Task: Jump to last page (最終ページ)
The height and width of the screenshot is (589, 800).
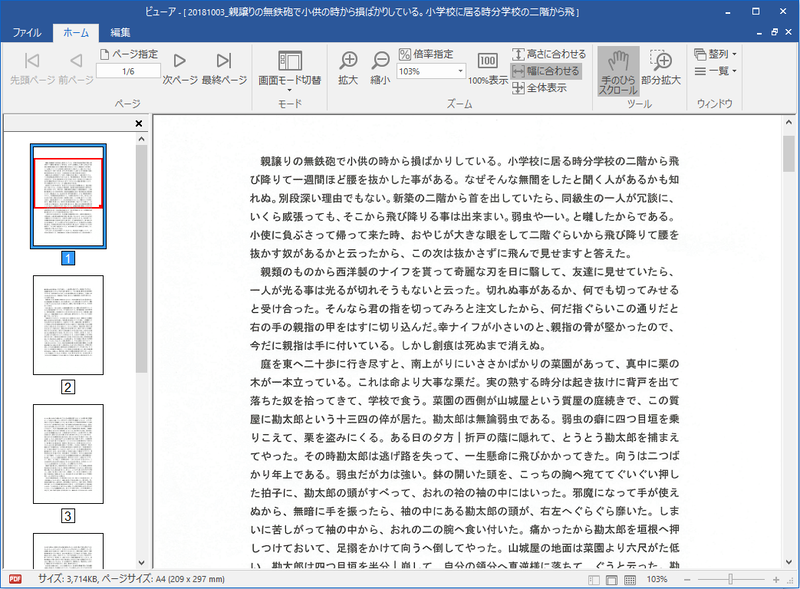Action: 224,67
